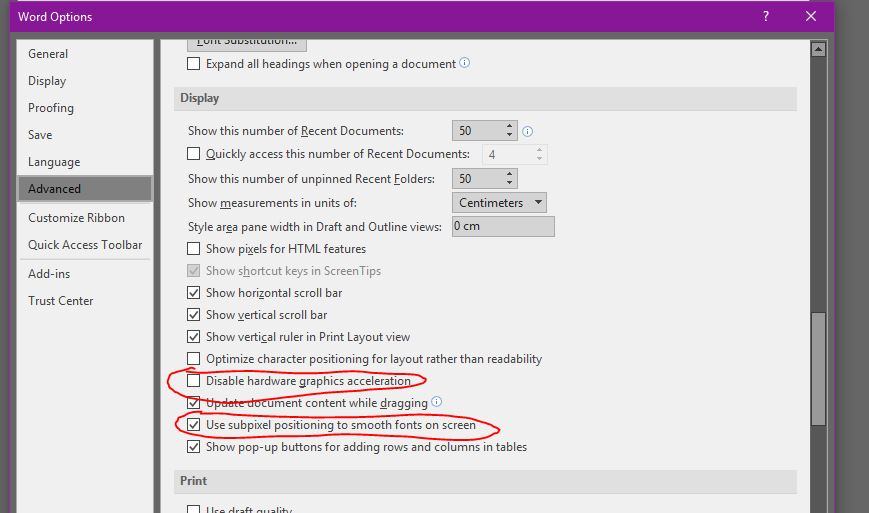Screen dimensions: 869x513
Task: Switch to Customize Ribbon category
Action: coord(76,218)
